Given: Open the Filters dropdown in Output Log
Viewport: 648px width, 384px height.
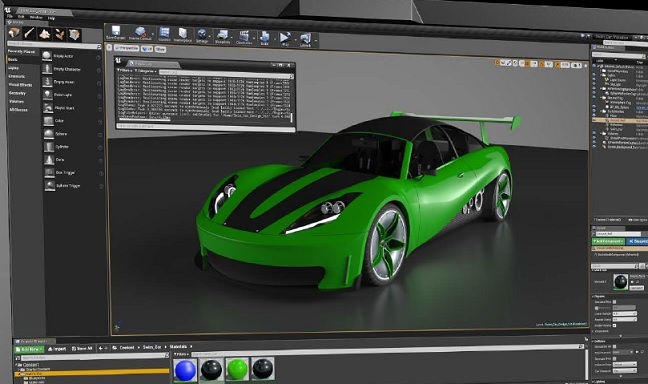Looking at the screenshot, I should (x=125, y=71).
